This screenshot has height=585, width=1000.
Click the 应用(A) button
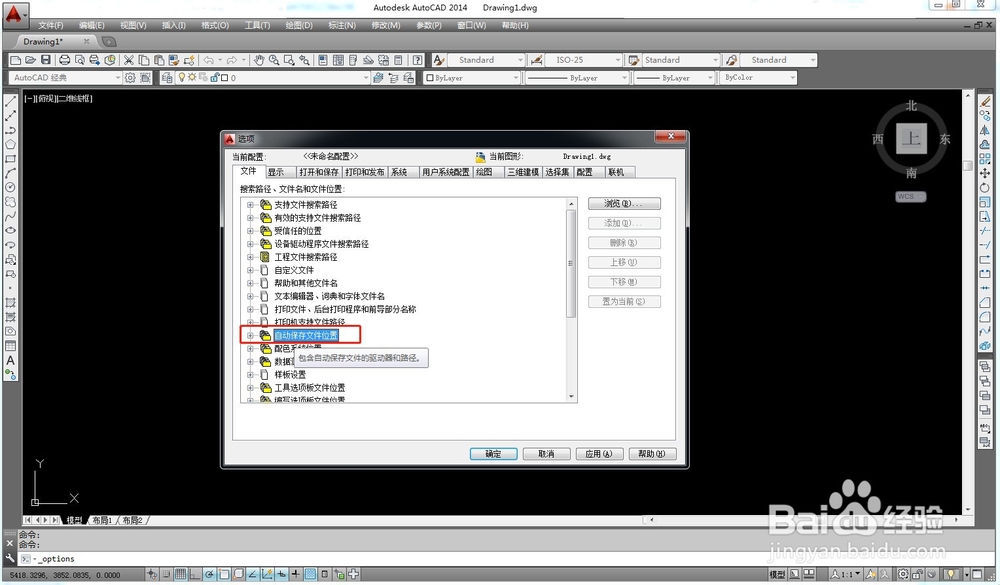[x=599, y=454]
